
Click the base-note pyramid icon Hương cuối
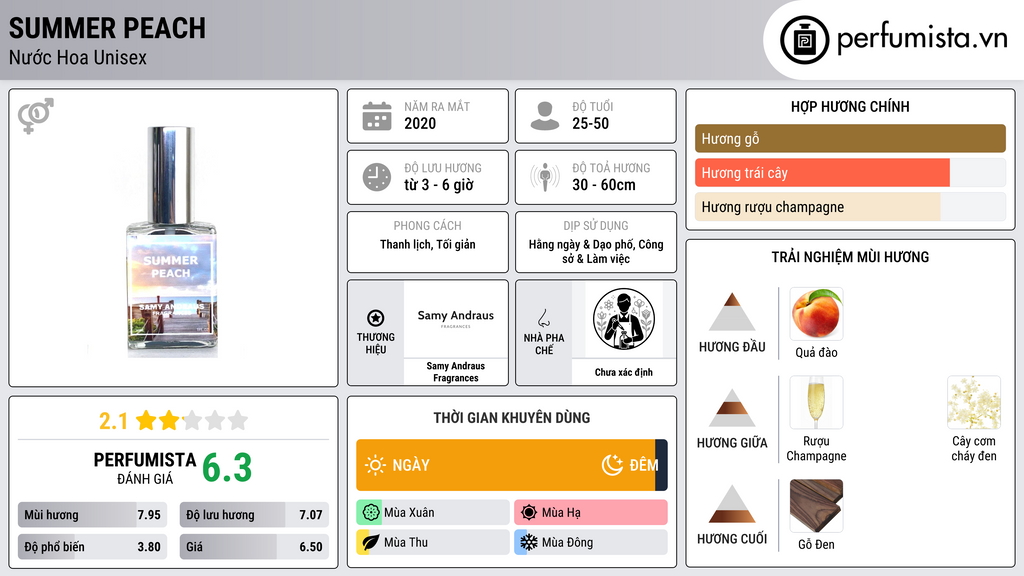click(732, 504)
